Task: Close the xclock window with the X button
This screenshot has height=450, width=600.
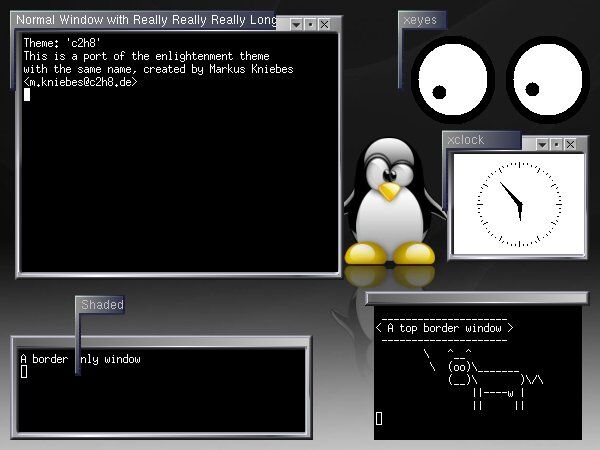Action: (x=570, y=144)
